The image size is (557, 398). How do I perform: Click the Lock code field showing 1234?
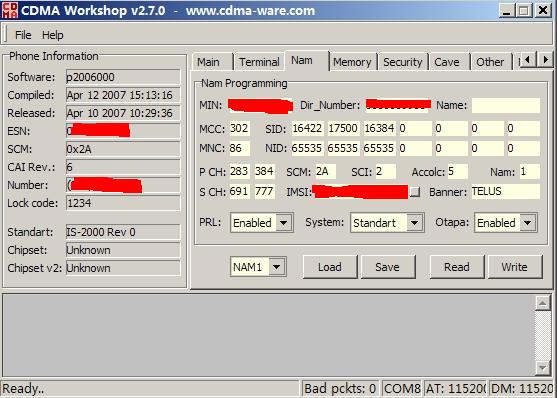123,203
